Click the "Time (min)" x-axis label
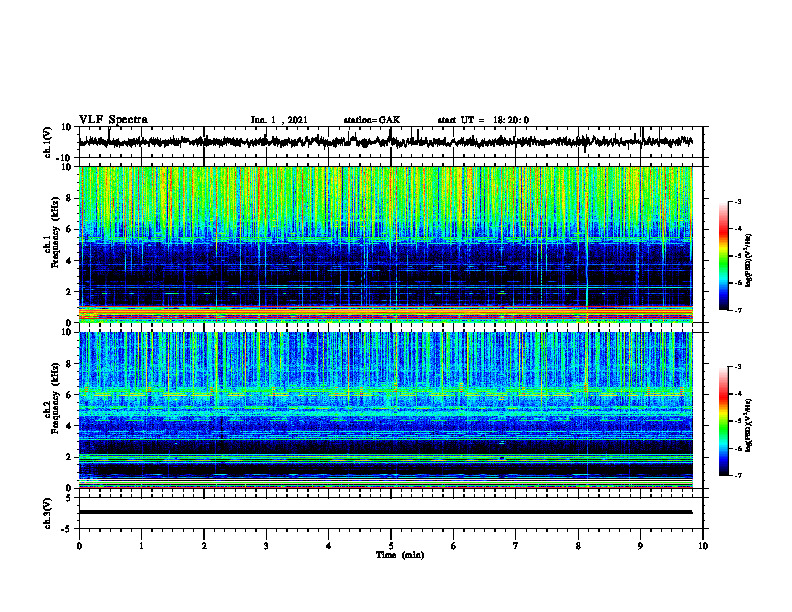This screenshot has width=792, height=612. click(400, 555)
